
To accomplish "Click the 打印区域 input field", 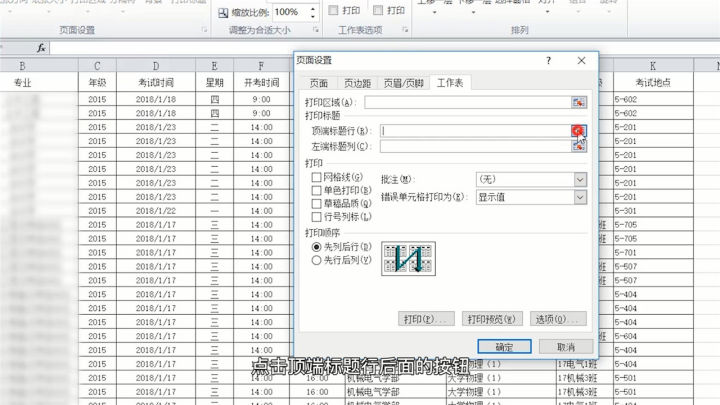I will point(467,102).
